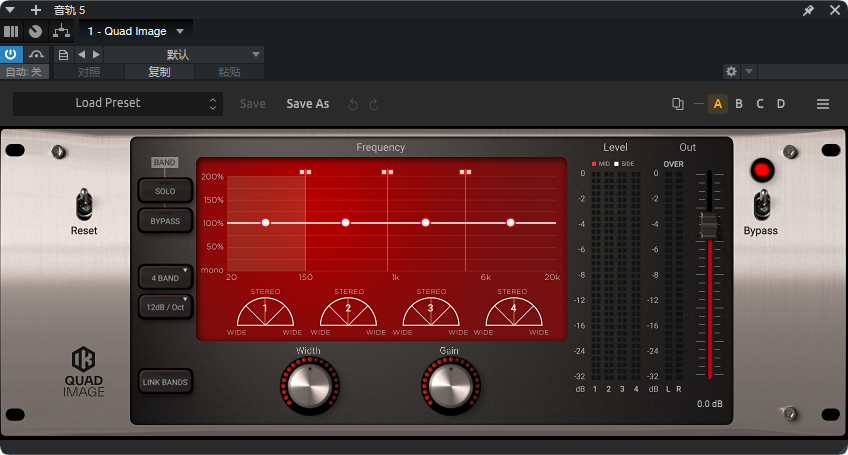Viewport: 848px width, 455px height.
Task: Toggle the band SOLO button
Action: click(x=165, y=191)
